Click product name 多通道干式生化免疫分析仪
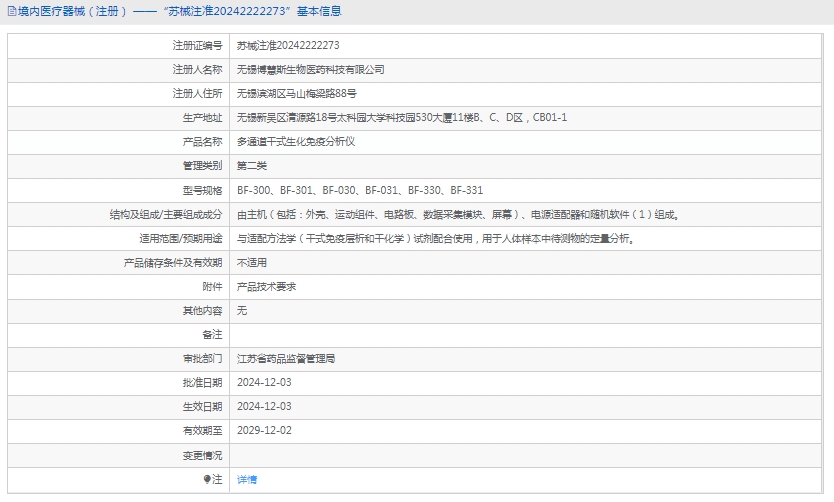The width and height of the screenshot is (834, 502). [x=296, y=142]
